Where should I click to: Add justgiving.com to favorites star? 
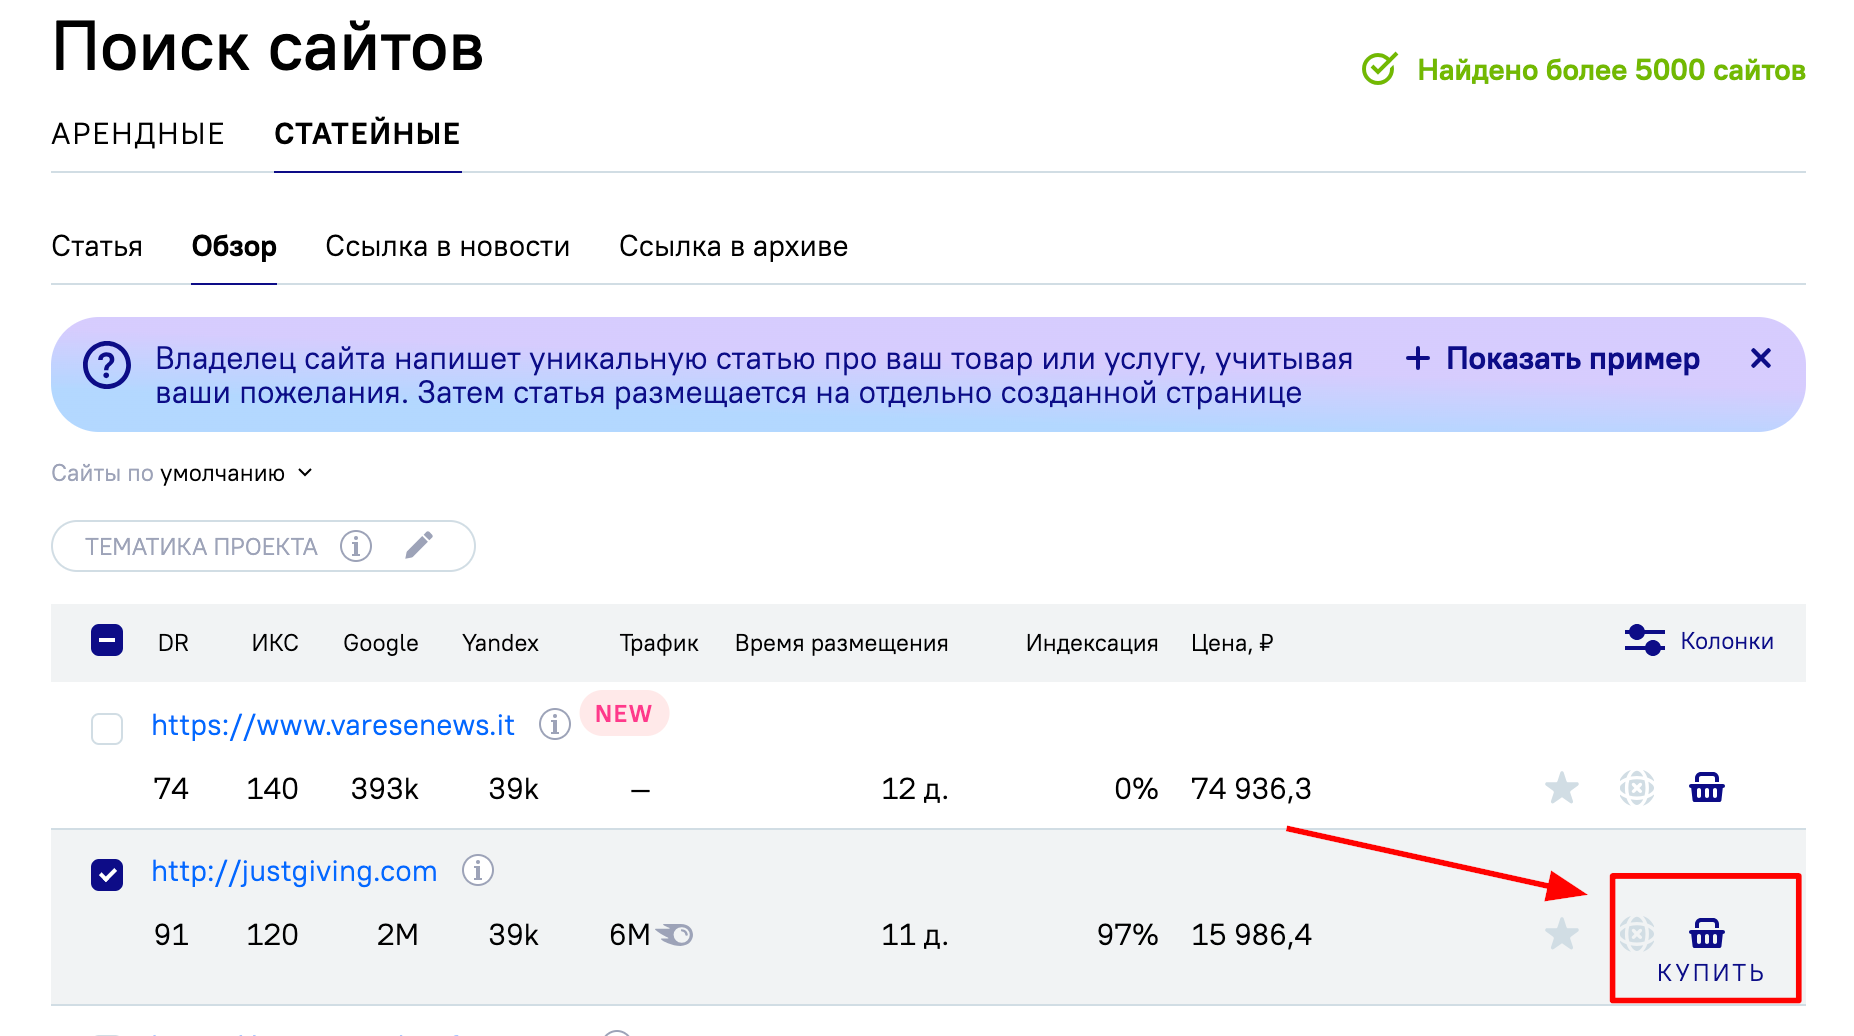pos(1562,934)
